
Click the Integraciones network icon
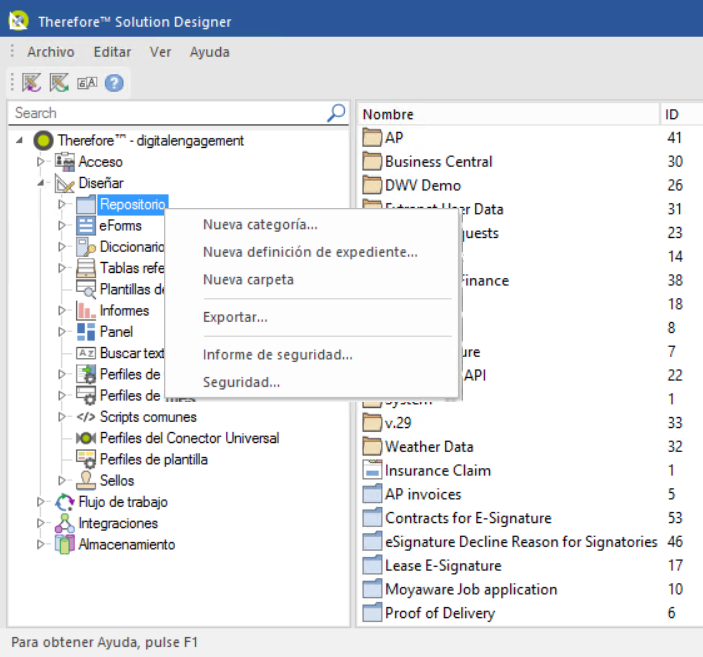pyautogui.click(x=65, y=523)
